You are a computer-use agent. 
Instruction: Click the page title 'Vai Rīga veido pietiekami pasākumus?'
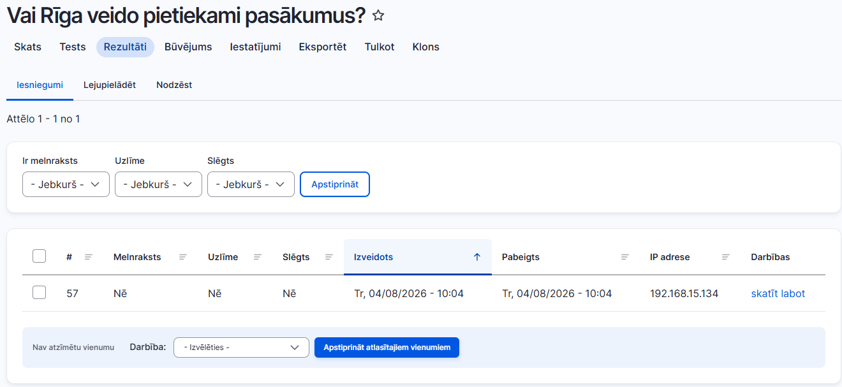tap(186, 16)
